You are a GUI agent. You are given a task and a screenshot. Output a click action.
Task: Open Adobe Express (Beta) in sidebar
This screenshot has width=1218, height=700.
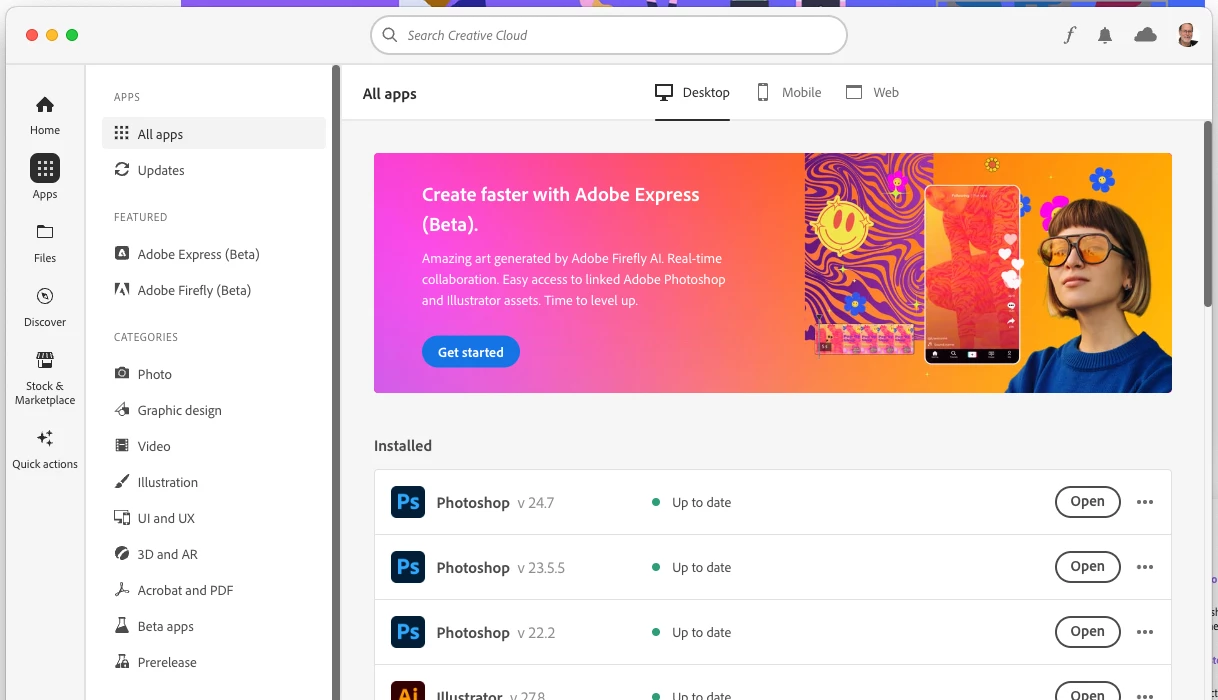pos(214,254)
